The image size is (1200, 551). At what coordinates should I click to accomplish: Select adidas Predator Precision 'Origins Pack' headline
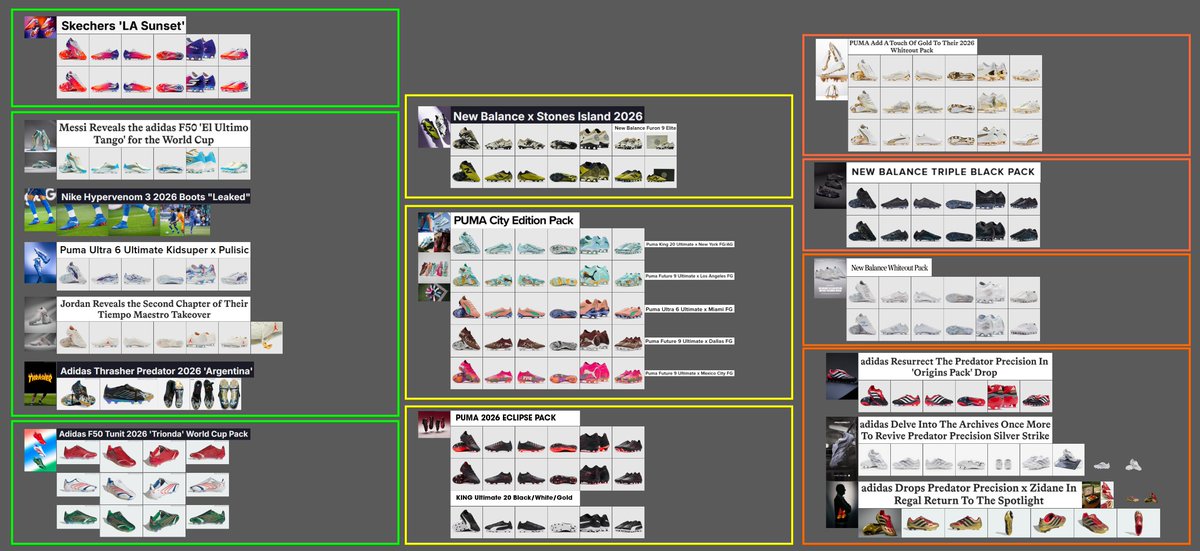pos(955,366)
